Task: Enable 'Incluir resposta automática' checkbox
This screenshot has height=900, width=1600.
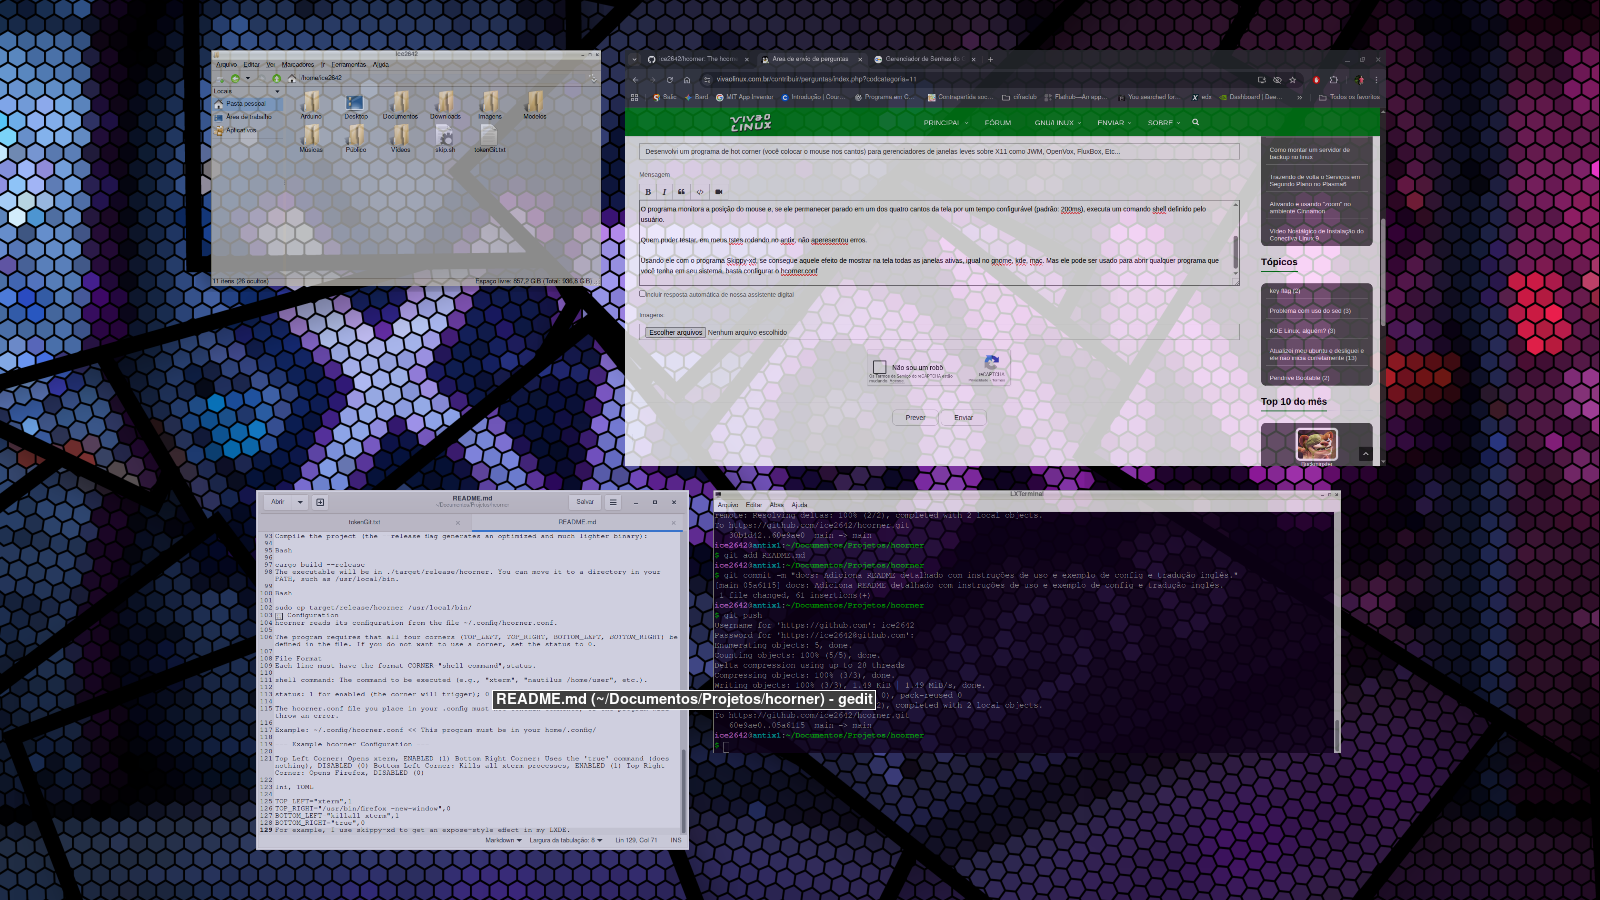Action: point(643,294)
